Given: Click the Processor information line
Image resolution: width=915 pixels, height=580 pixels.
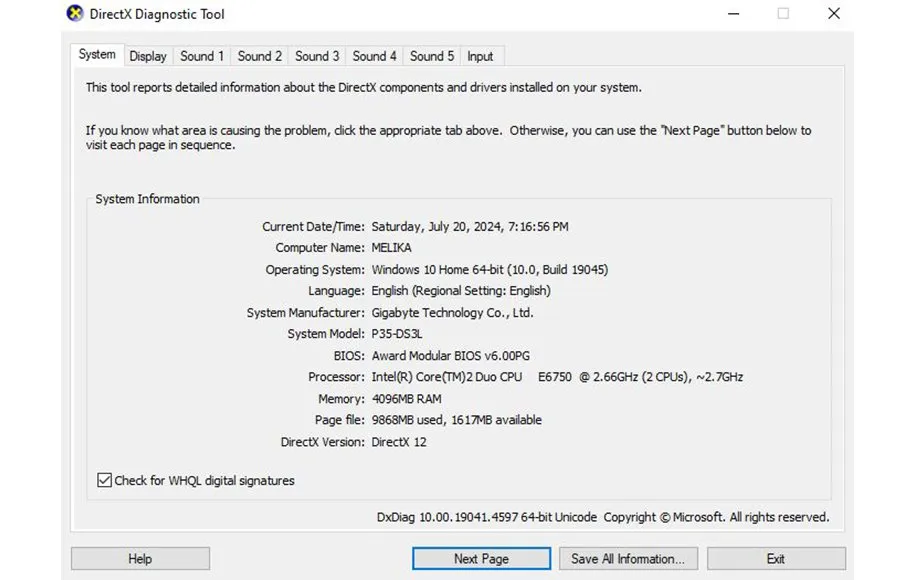Looking at the screenshot, I should tap(556, 377).
